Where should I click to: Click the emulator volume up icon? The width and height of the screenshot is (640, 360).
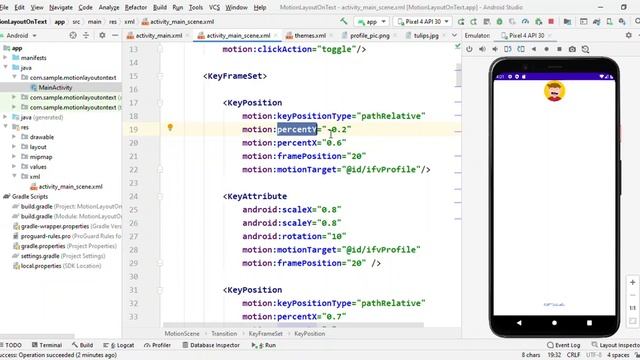(x=482, y=49)
